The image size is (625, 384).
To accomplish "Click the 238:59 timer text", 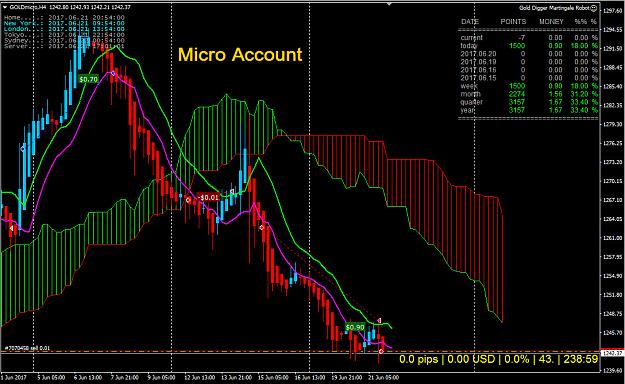I will (580, 359).
